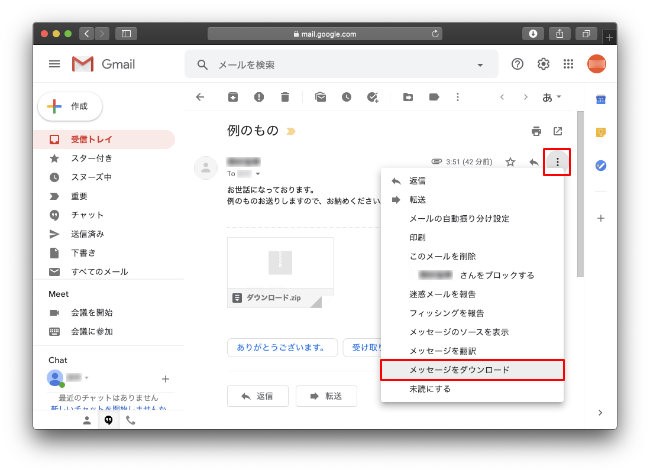Archive this email with the archive icon
The height and width of the screenshot is (473, 650).
coord(233,97)
